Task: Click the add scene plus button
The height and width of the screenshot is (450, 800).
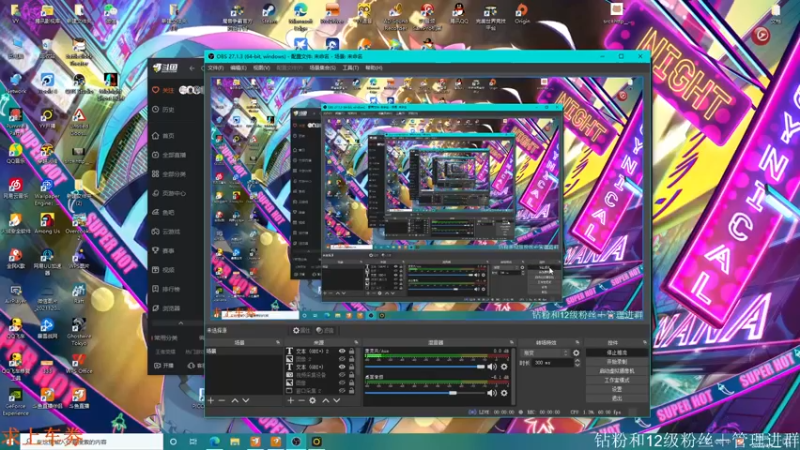Action: tap(211, 400)
